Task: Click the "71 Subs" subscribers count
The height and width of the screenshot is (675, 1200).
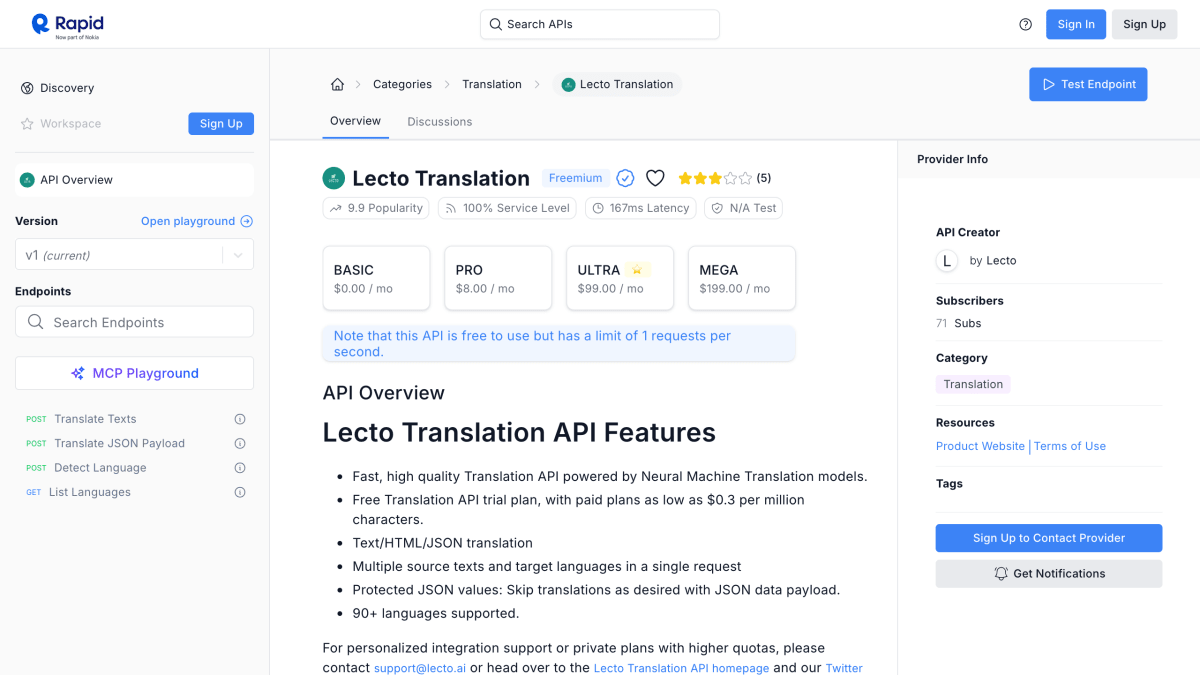Action: pos(958,323)
